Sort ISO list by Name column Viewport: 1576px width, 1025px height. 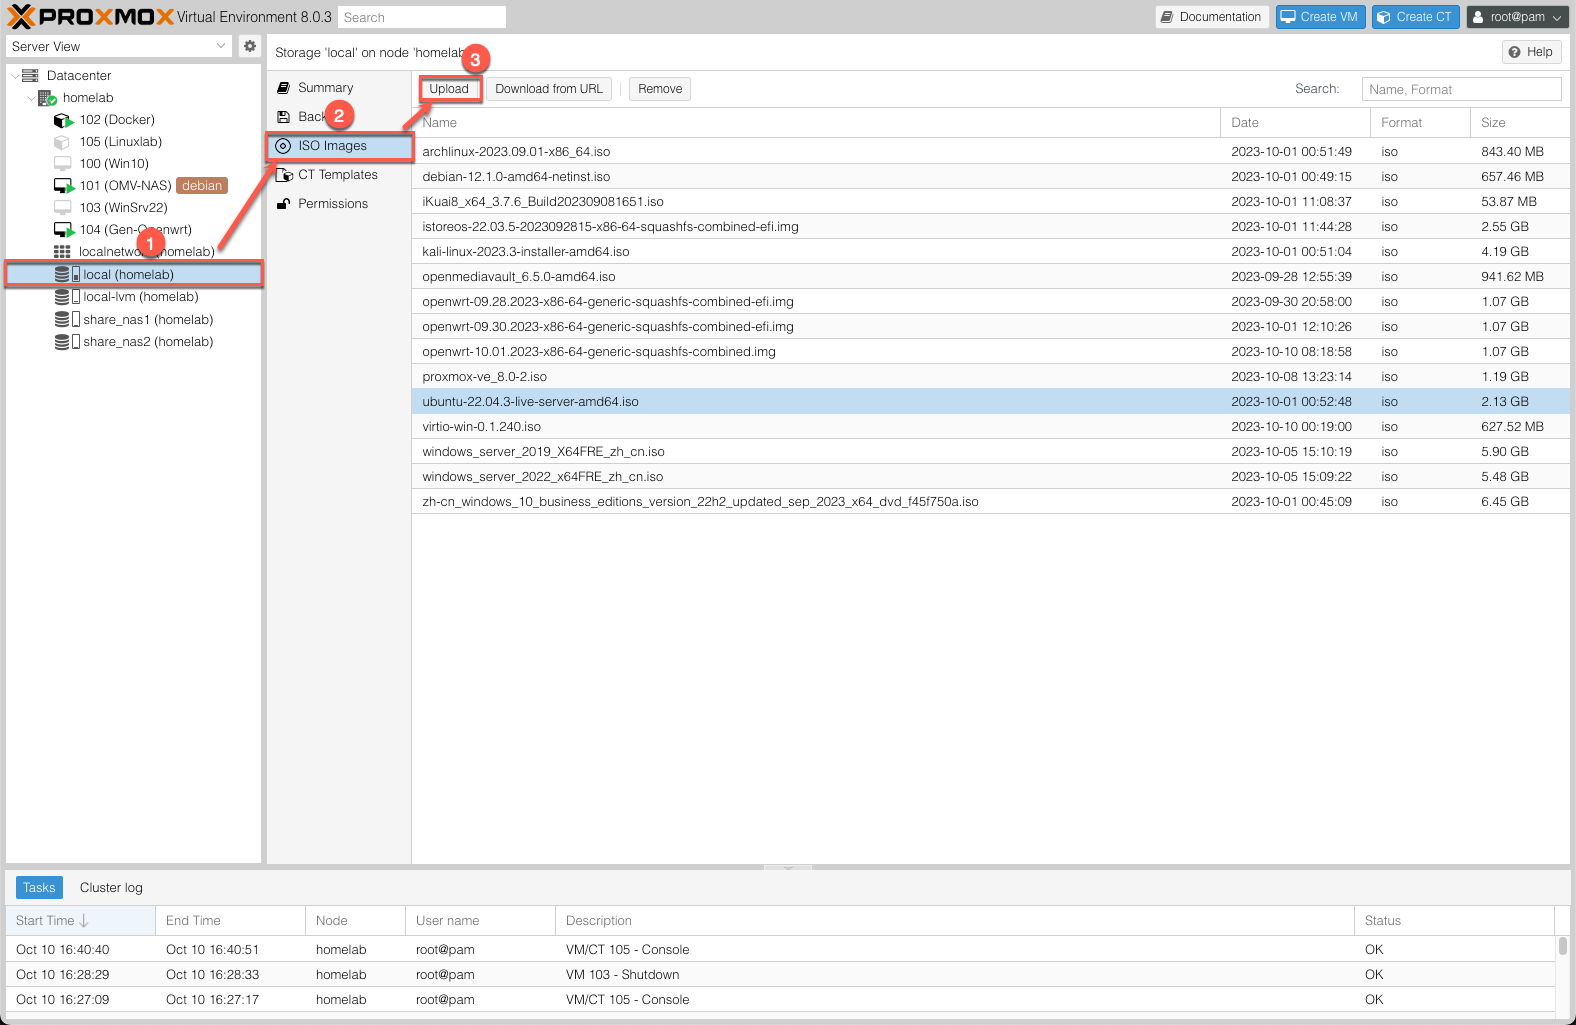pos(815,123)
